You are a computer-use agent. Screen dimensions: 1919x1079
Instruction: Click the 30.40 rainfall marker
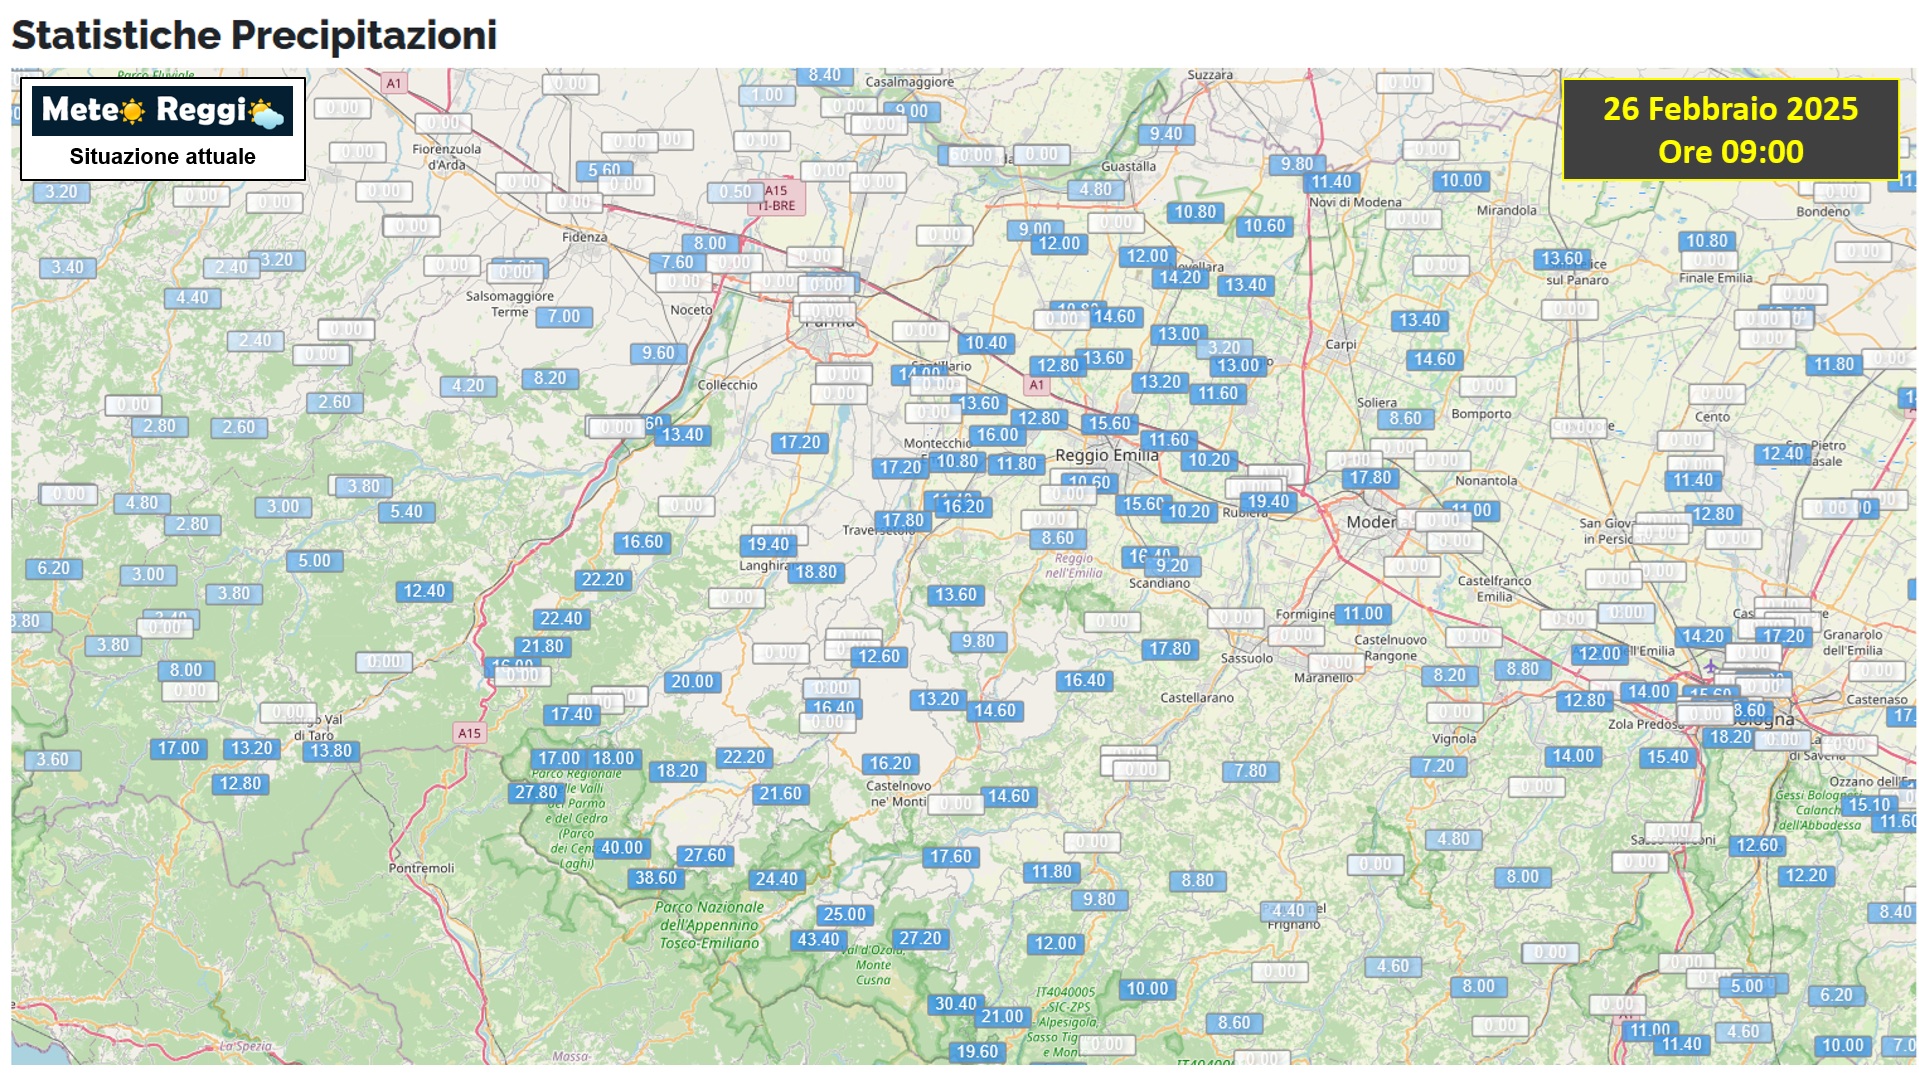pyautogui.click(x=955, y=1004)
